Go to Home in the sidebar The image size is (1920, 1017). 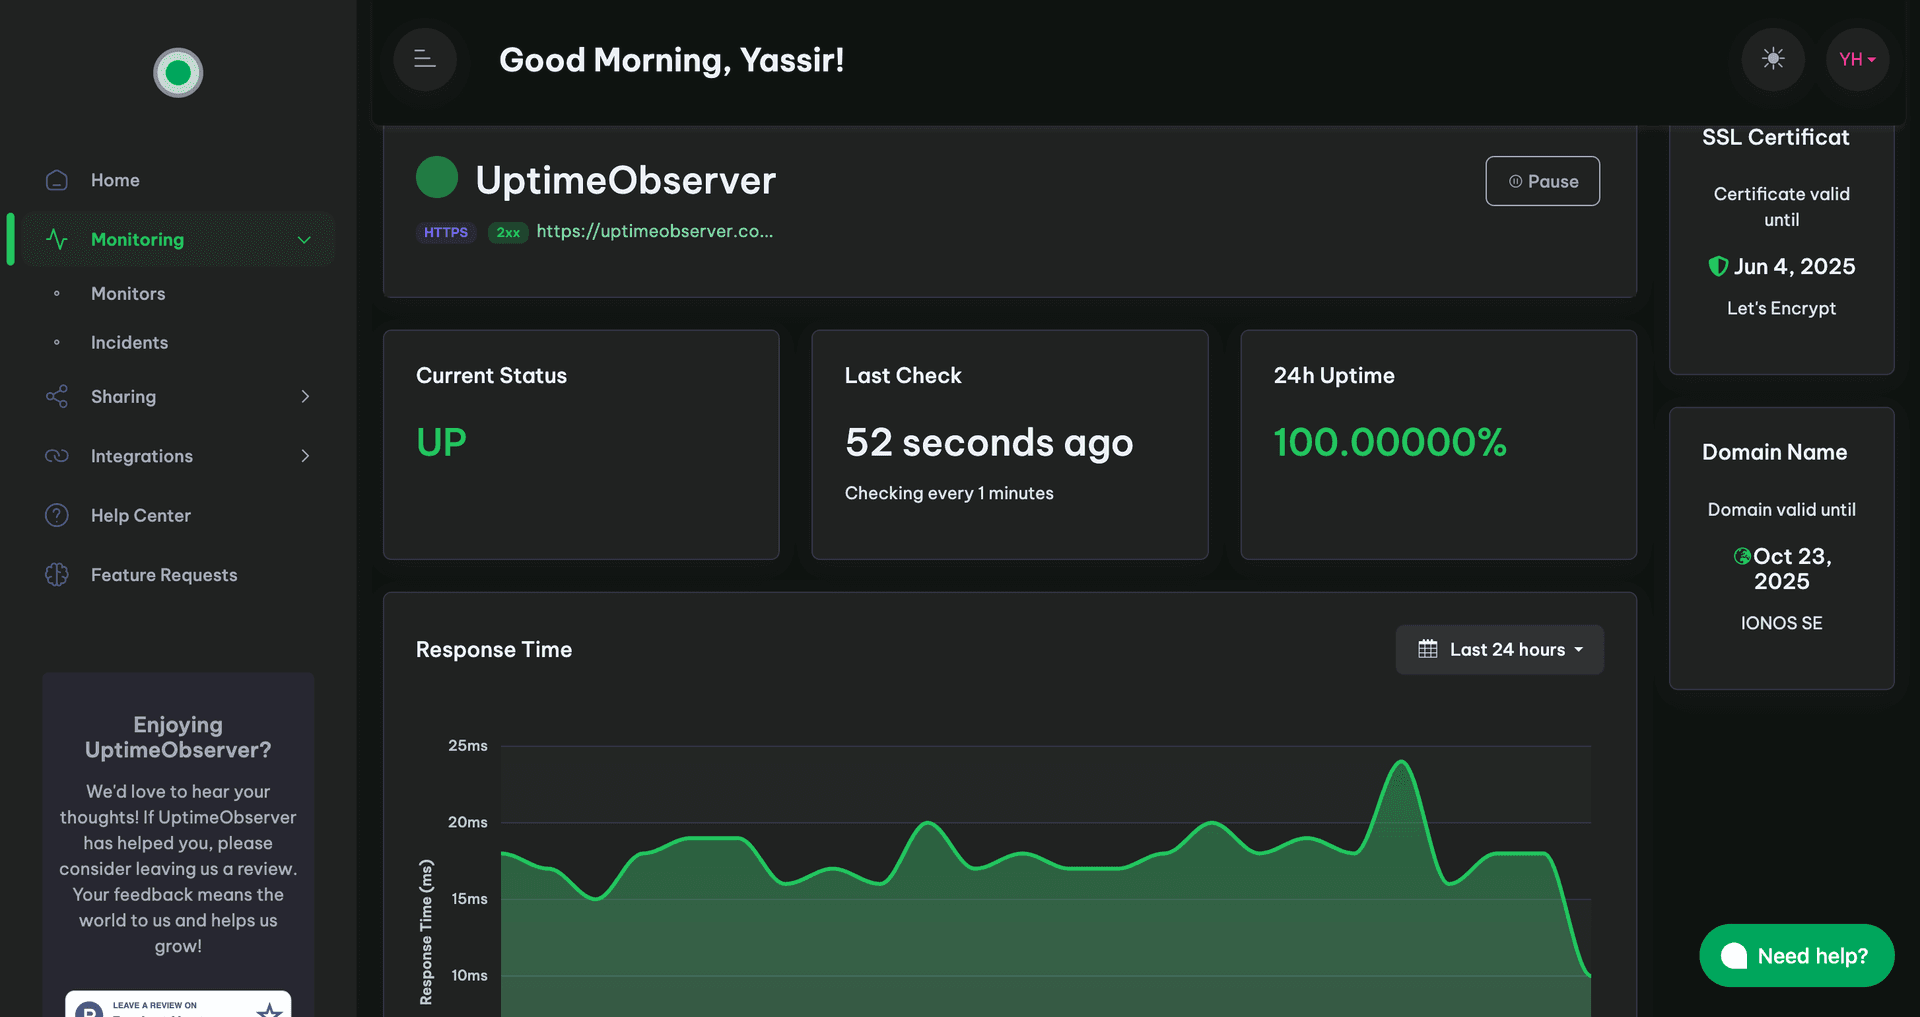(115, 180)
